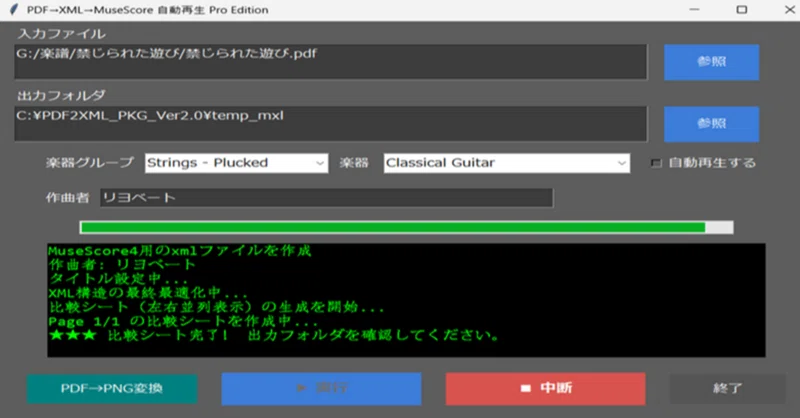Click the 楽器グループ label
The height and width of the screenshot is (418, 800).
90,163
